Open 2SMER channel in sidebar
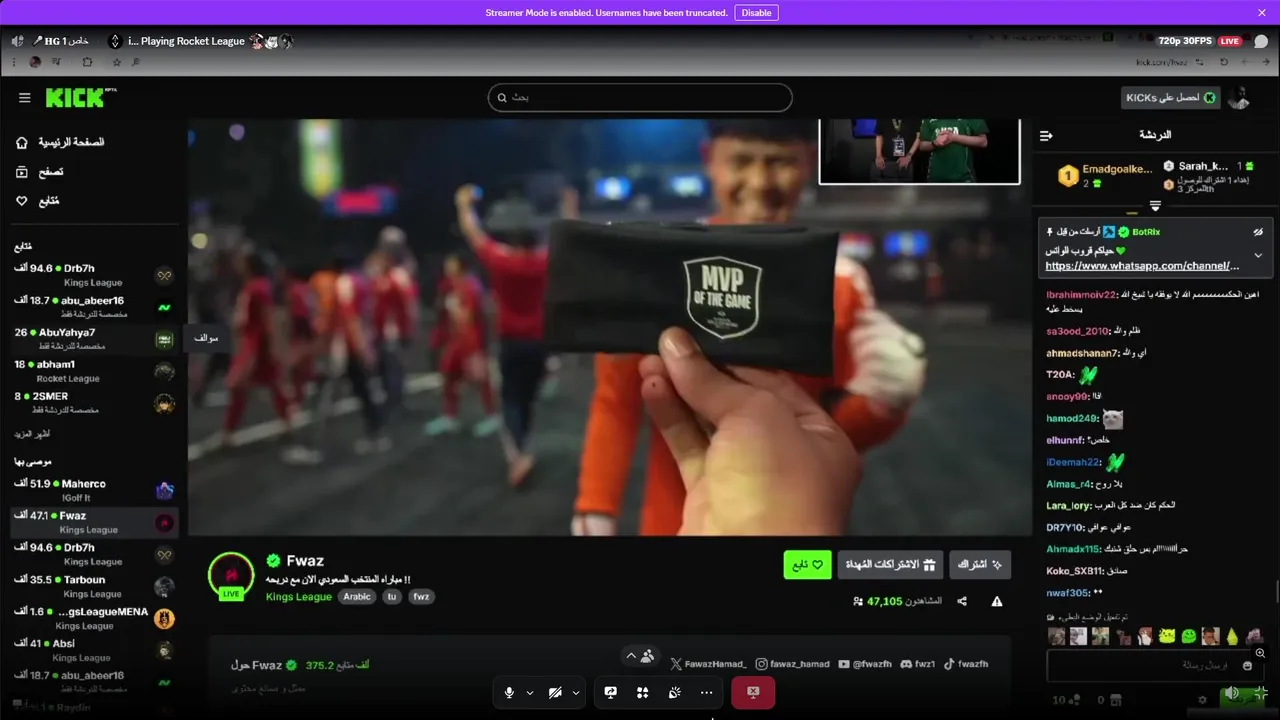The image size is (1280, 720). pyautogui.click(x=95, y=403)
